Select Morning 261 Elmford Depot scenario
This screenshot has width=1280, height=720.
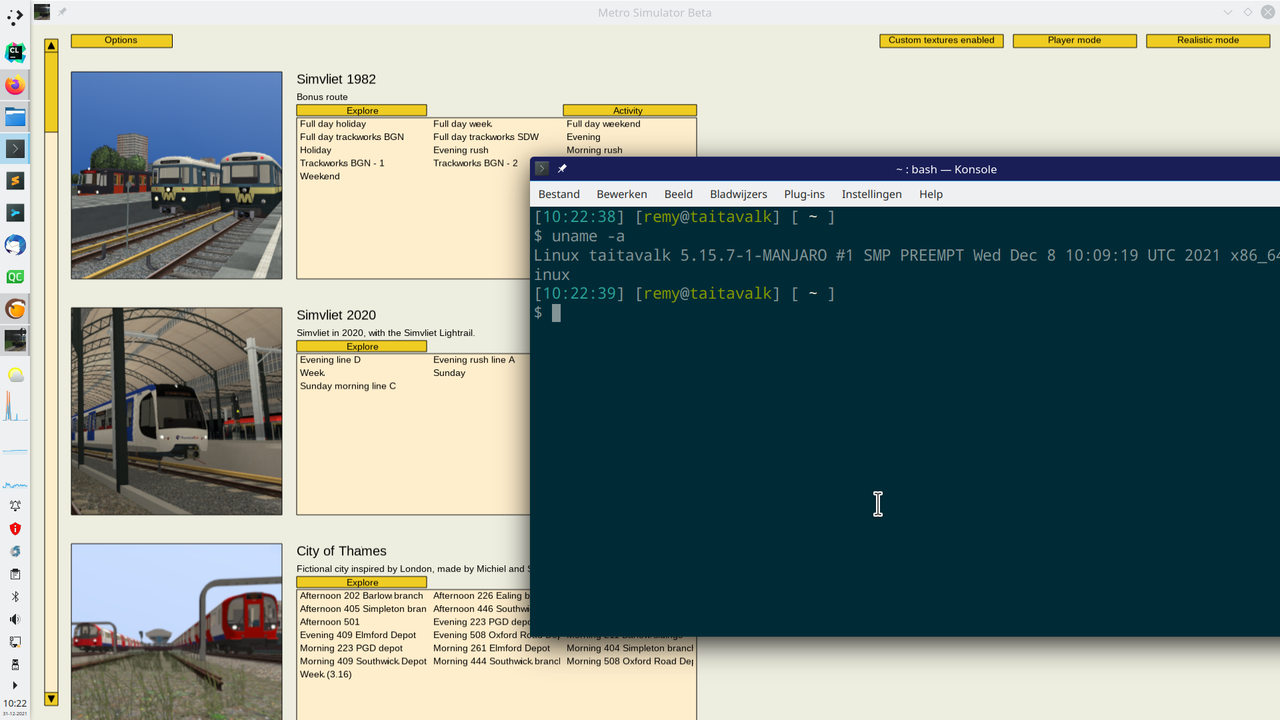(492, 648)
